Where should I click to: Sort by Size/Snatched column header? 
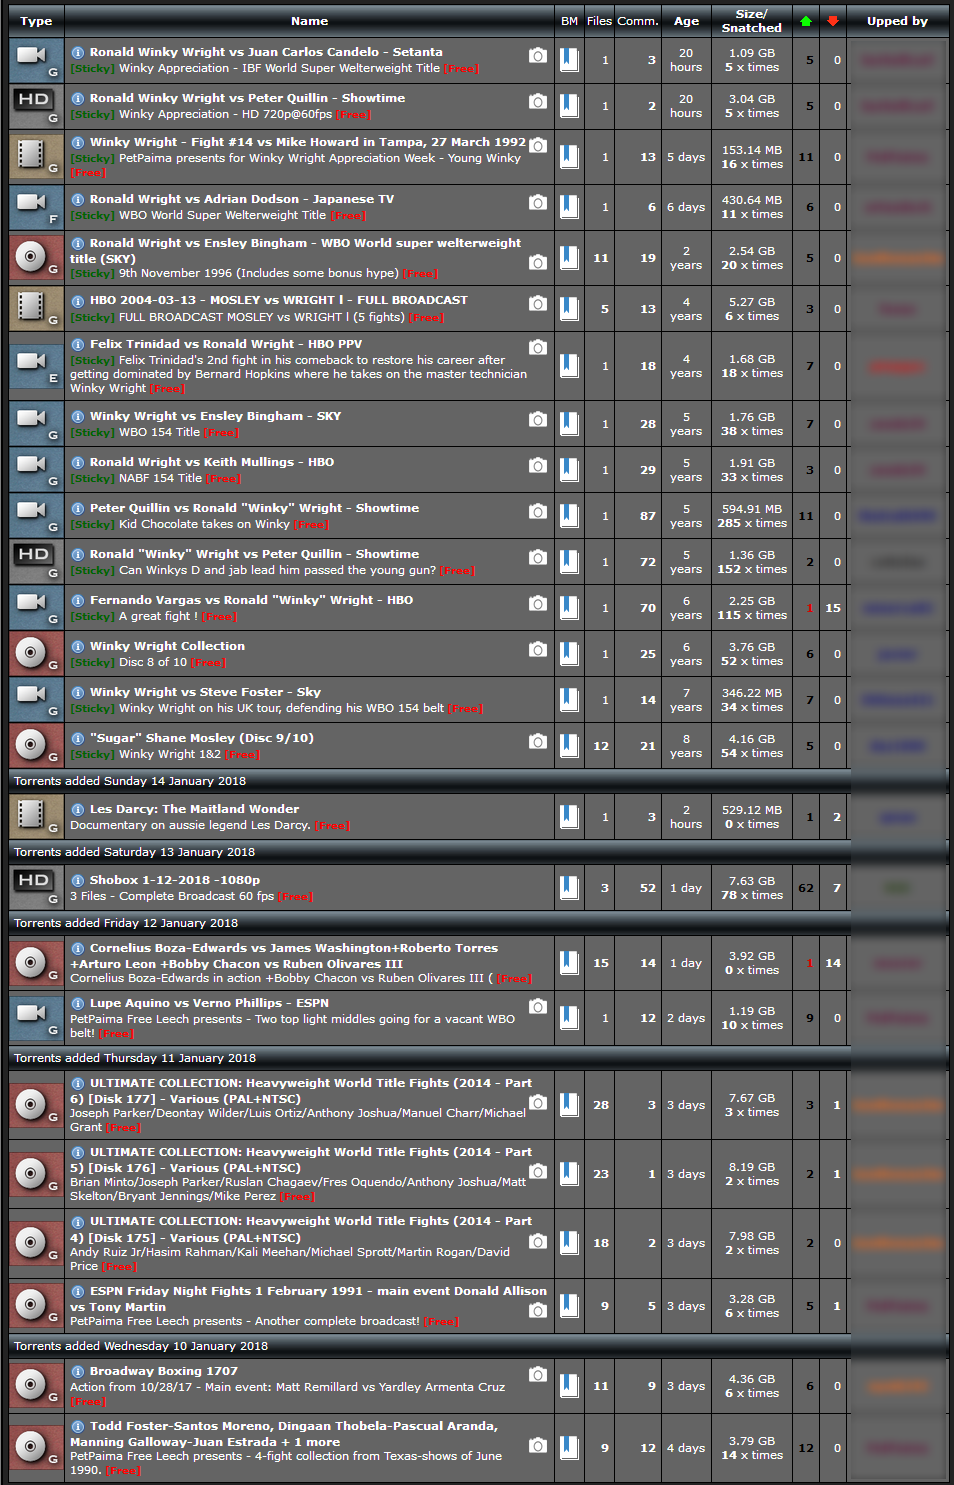[x=752, y=21]
